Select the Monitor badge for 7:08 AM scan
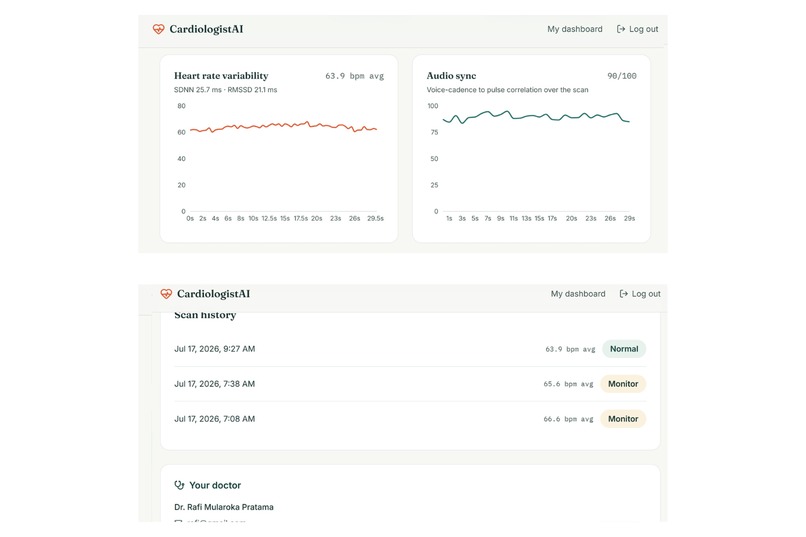 click(x=623, y=419)
